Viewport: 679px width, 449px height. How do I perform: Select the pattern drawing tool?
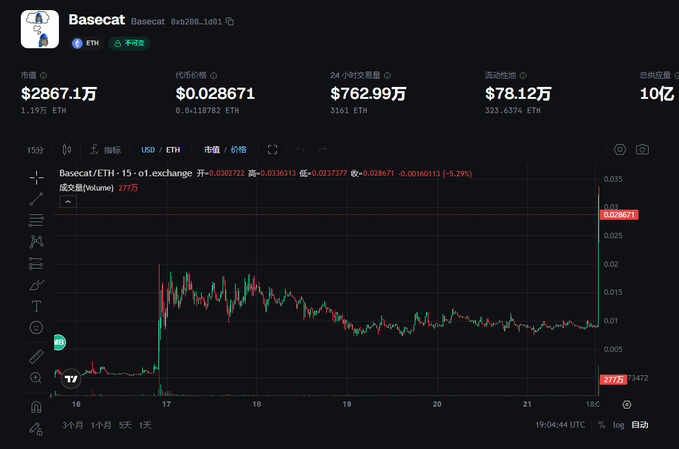coord(36,242)
